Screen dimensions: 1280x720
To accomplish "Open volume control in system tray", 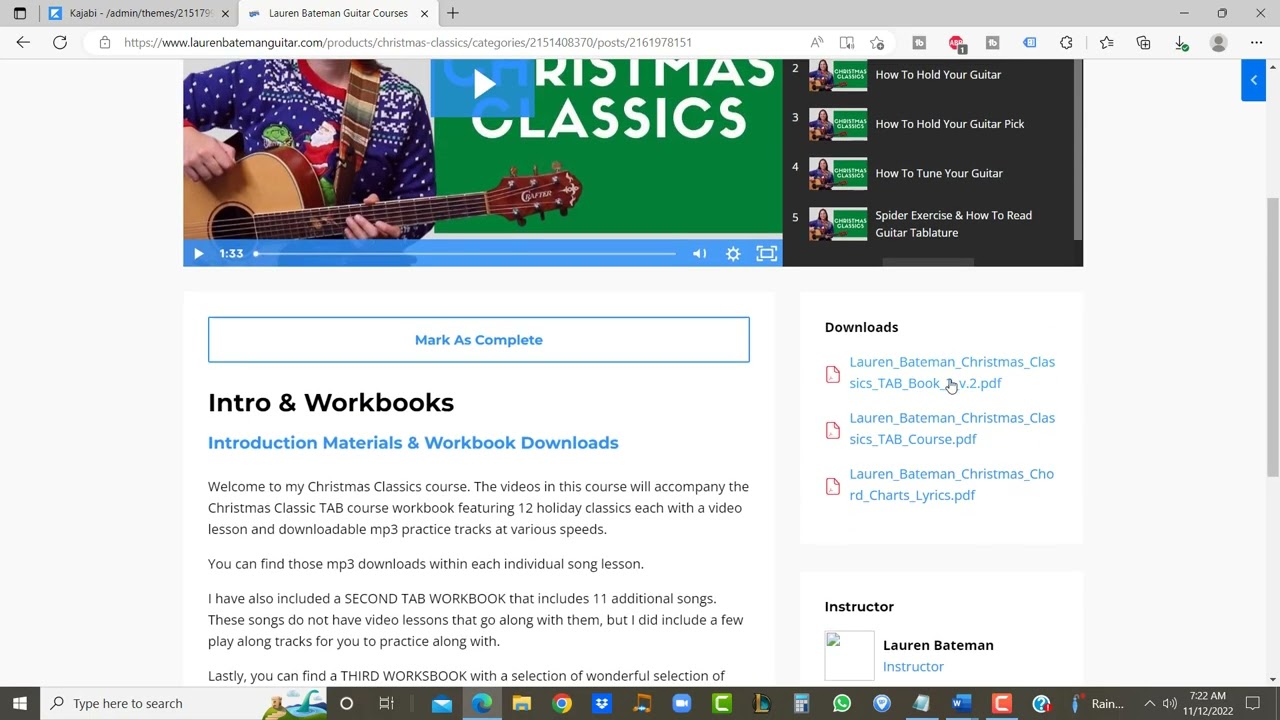I will click(x=1169, y=703).
